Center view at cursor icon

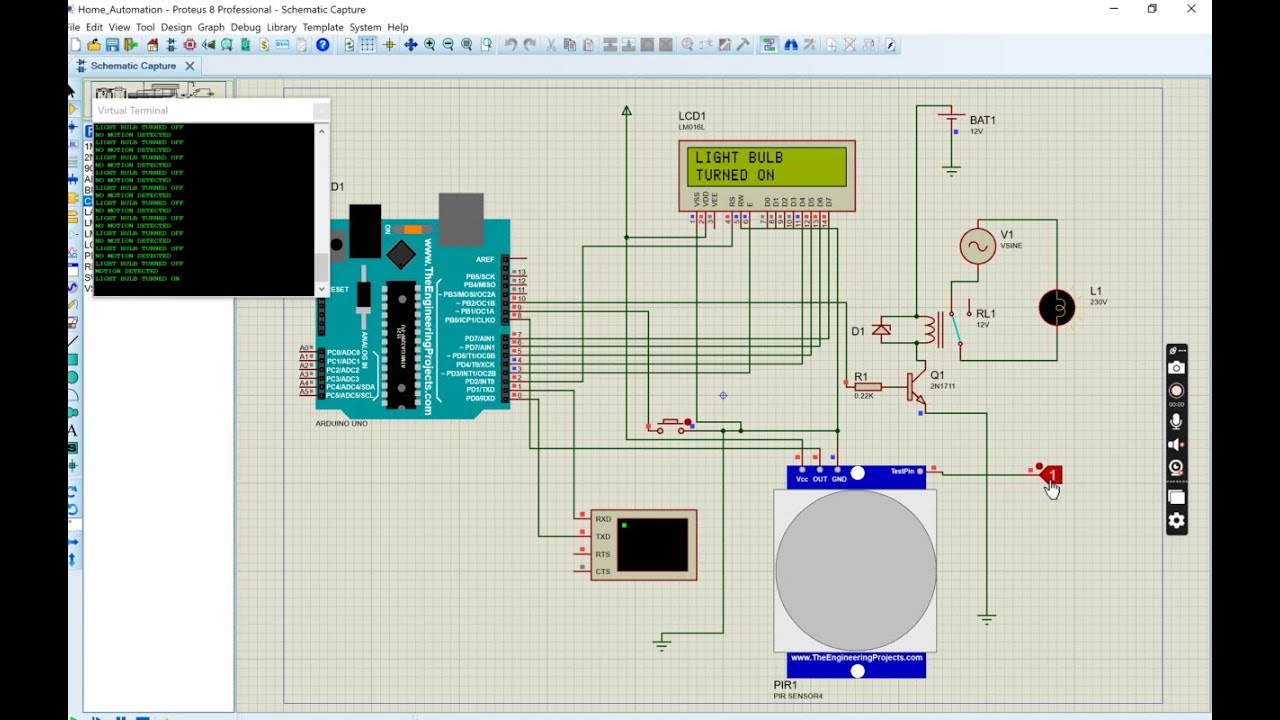coord(411,45)
